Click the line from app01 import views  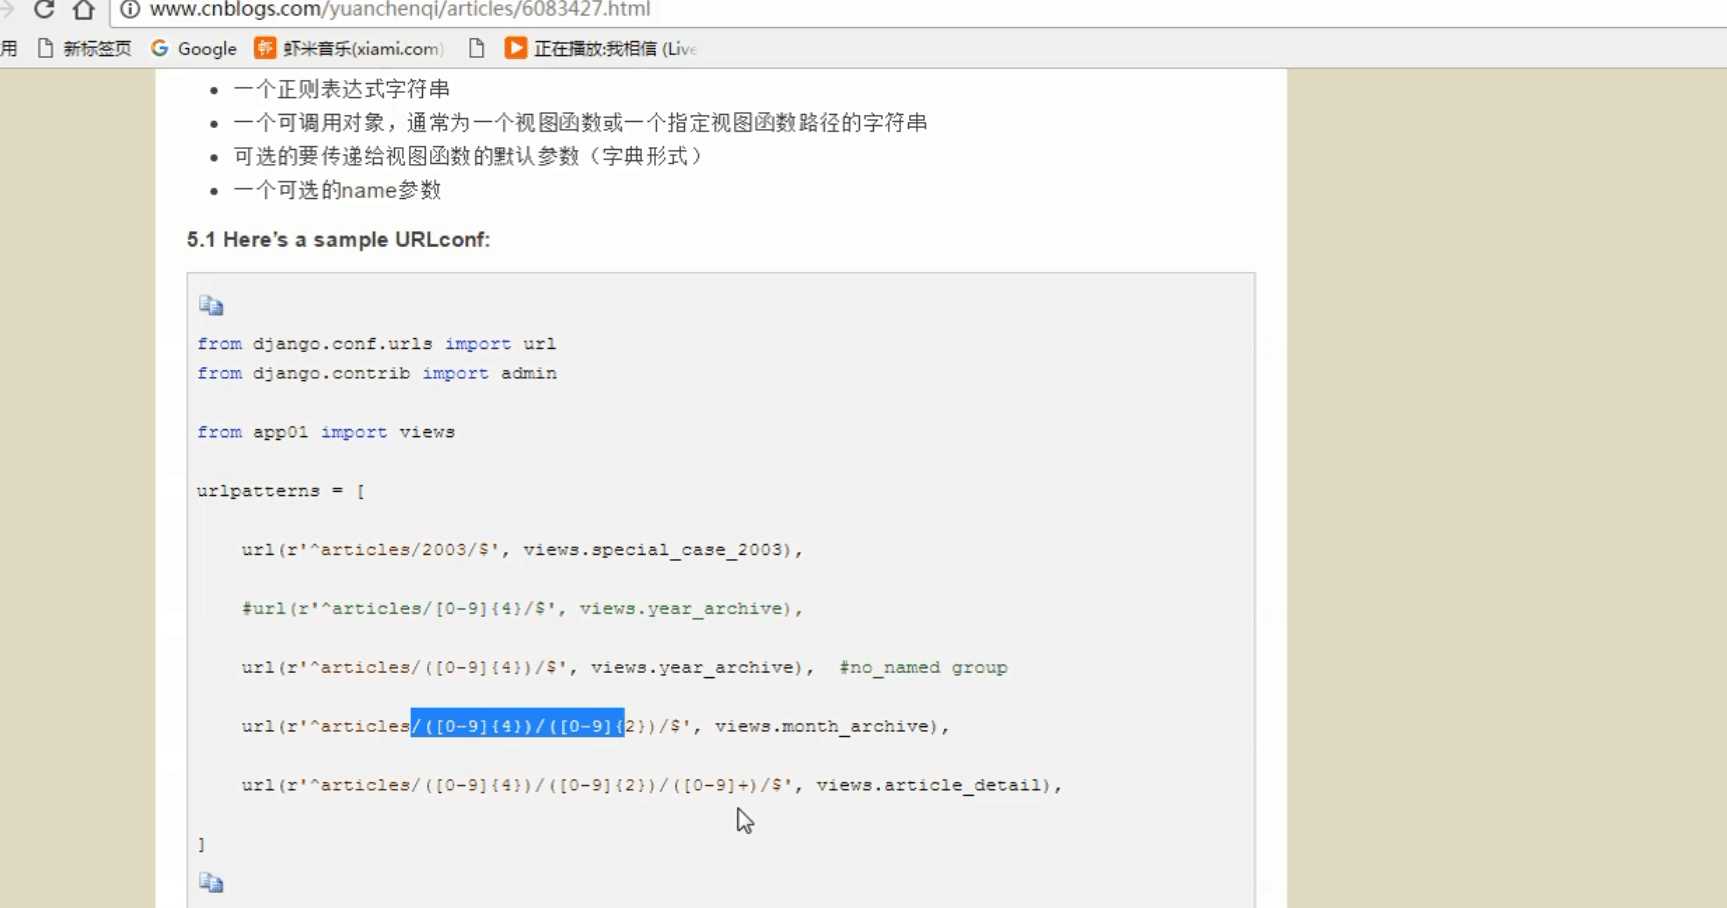tap(326, 432)
